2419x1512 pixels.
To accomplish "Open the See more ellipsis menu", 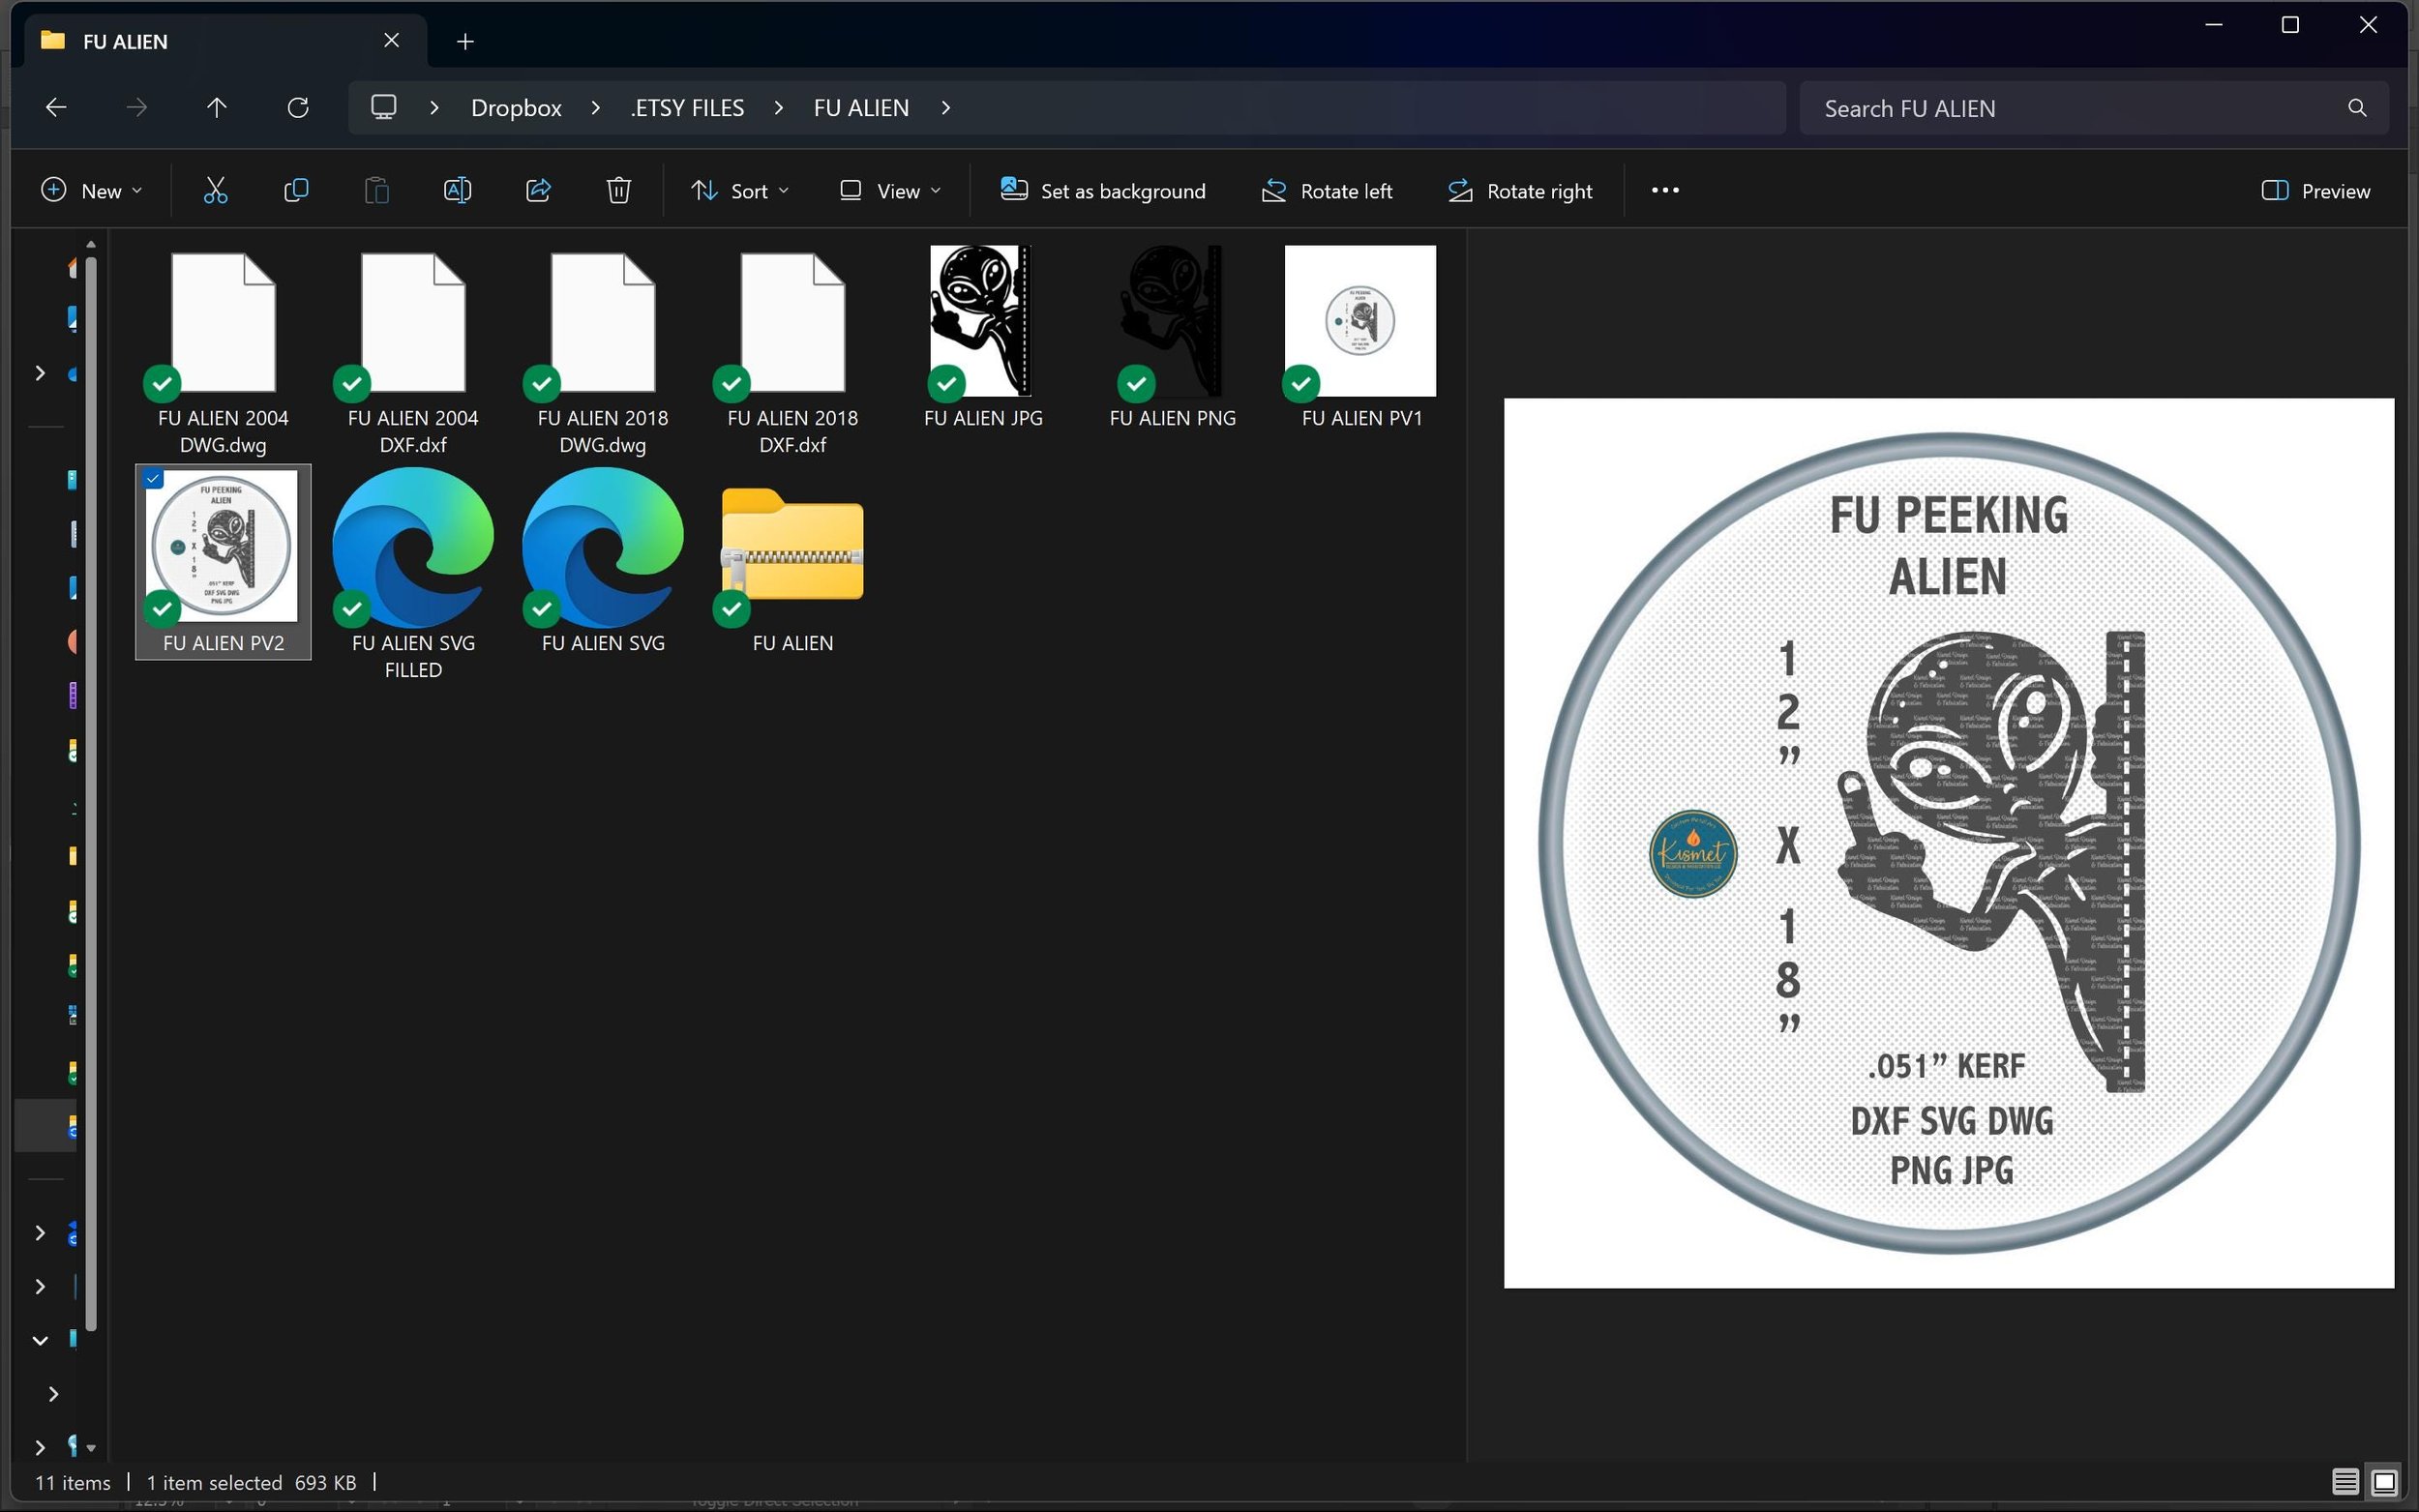I will tap(1665, 190).
